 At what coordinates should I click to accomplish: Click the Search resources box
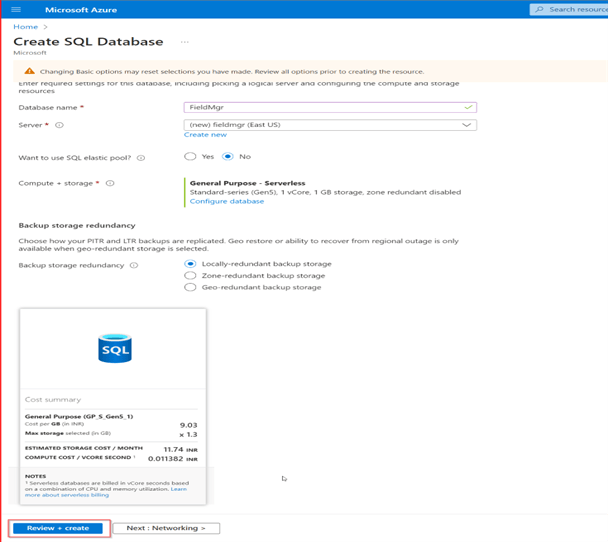[x=569, y=9]
